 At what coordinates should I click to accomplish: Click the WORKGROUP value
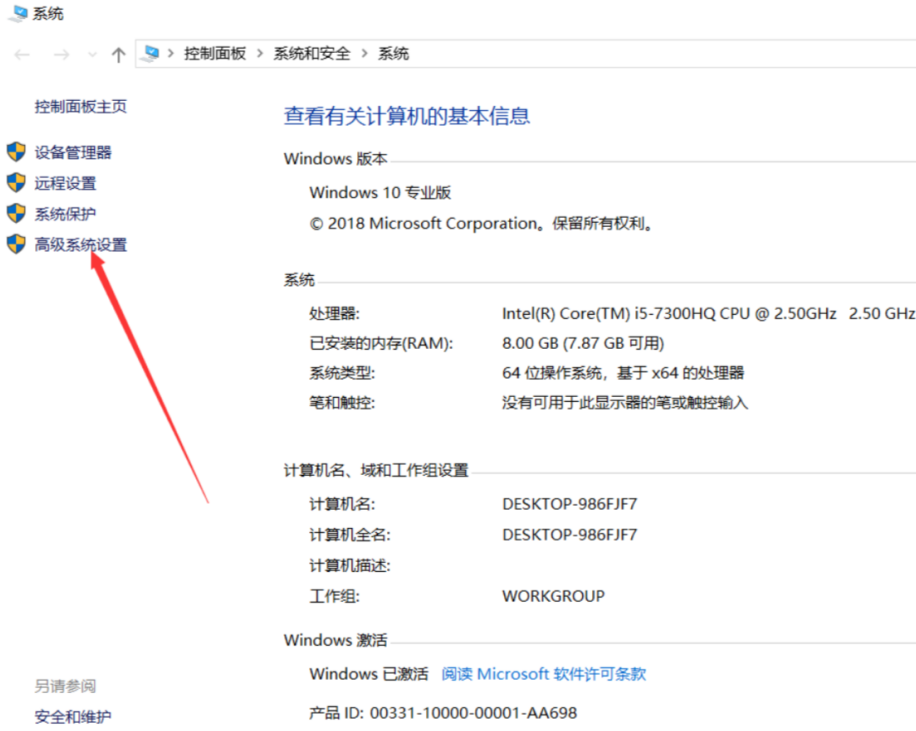[553, 596]
